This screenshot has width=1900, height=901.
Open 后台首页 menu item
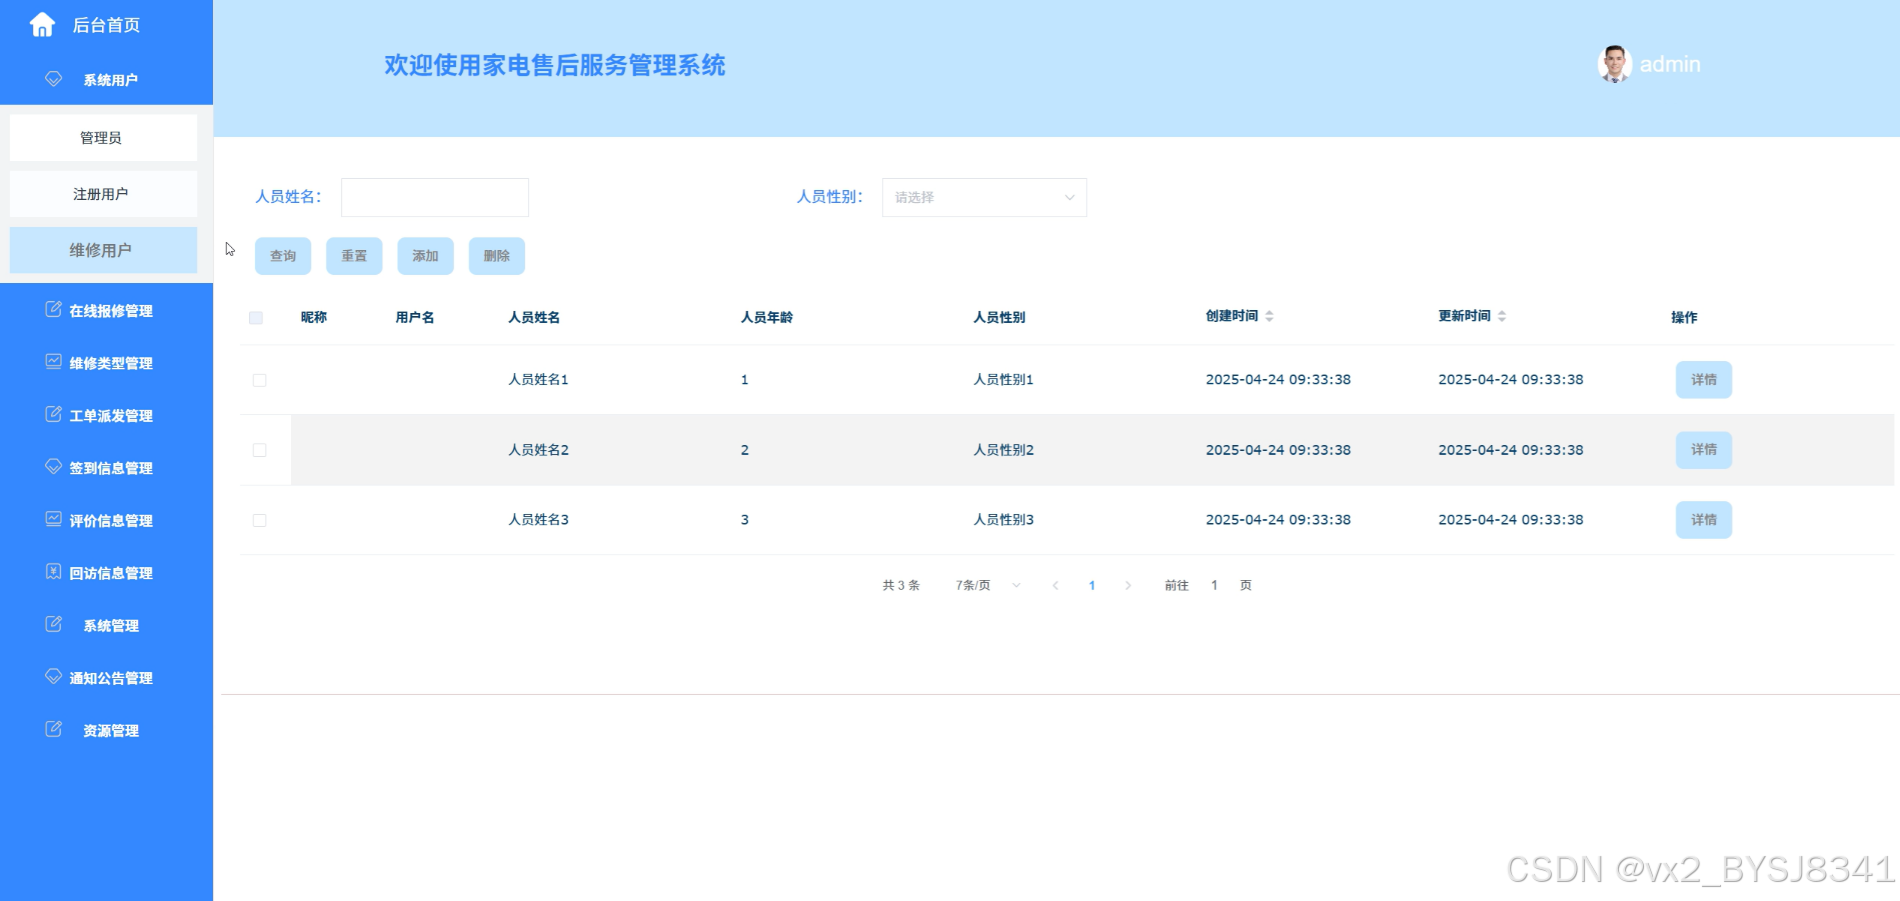[x=106, y=25]
